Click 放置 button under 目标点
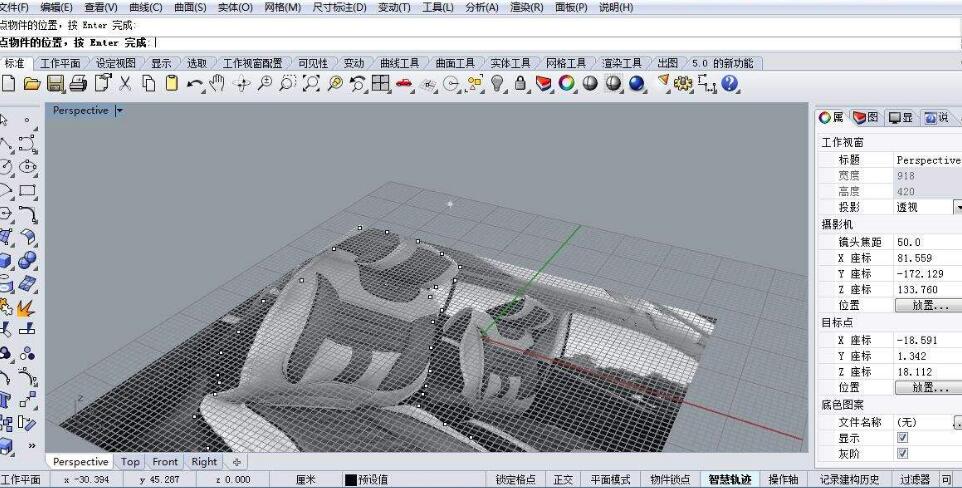 pyautogui.click(x=928, y=387)
